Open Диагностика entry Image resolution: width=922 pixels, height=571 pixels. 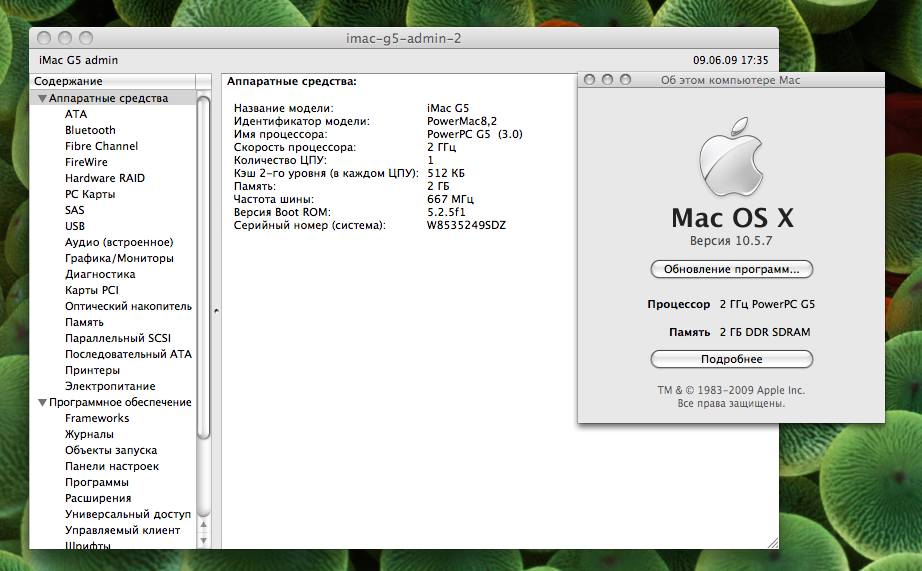(x=100, y=274)
